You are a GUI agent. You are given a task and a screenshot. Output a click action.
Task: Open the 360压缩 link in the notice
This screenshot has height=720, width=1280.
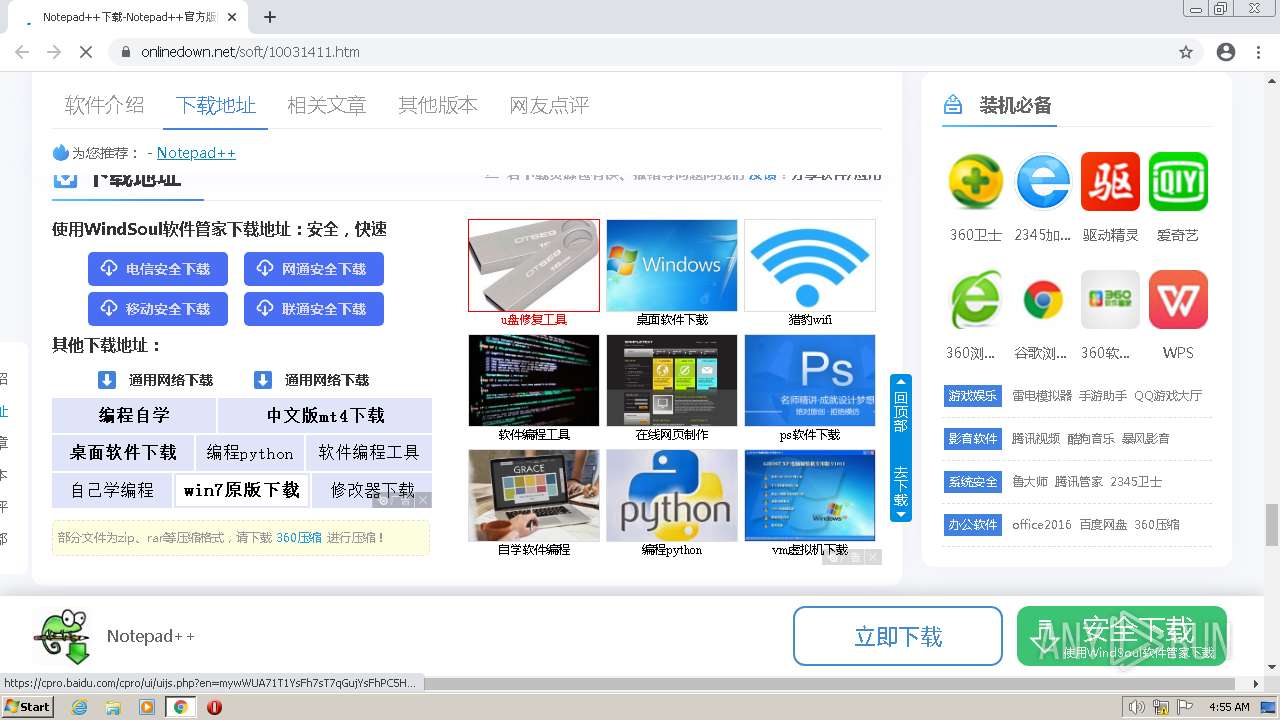click(x=299, y=538)
